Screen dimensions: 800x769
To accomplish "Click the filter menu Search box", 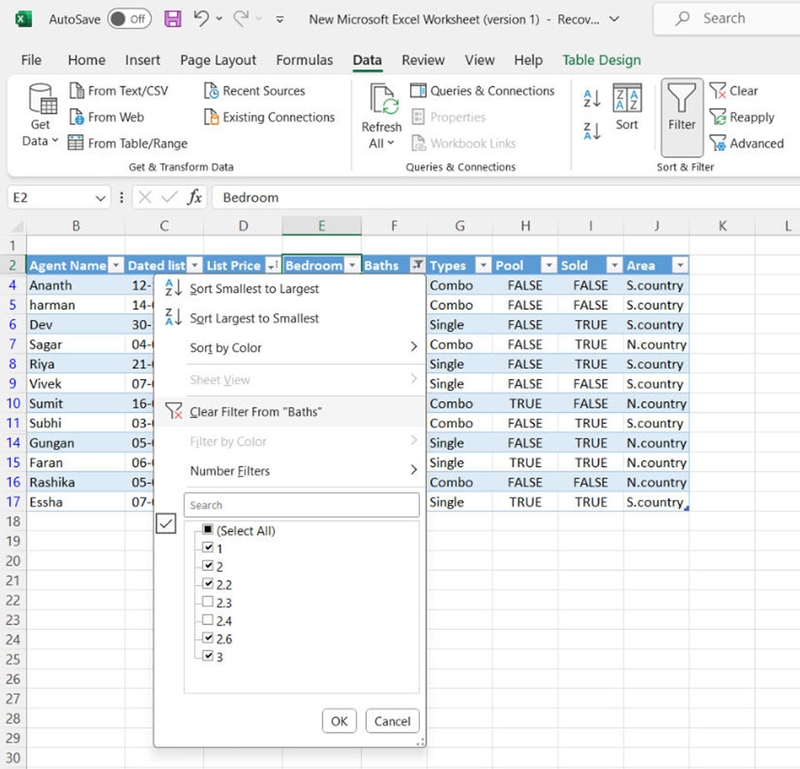I will click(302, 505).
